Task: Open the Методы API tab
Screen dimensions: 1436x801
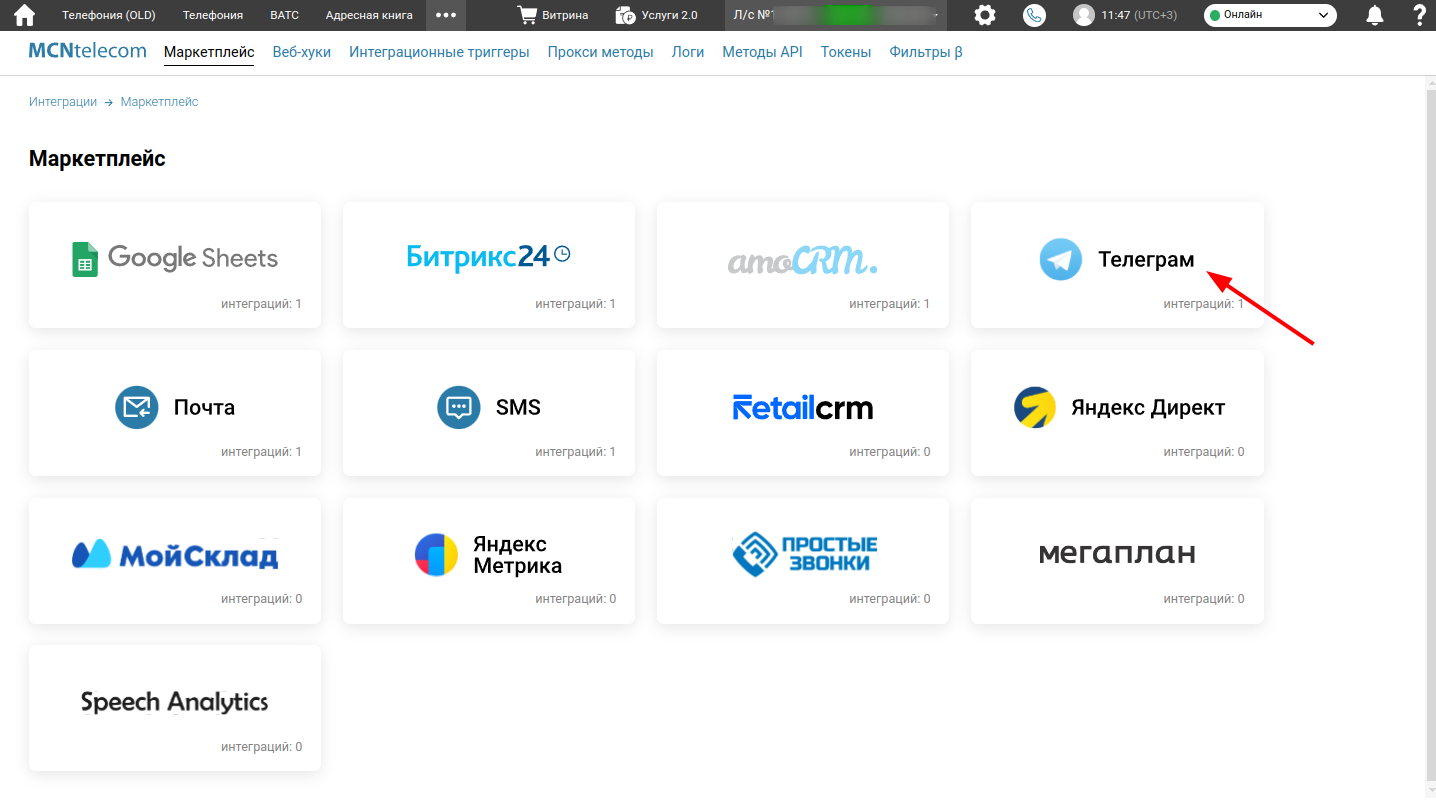Action: pyautogui.click(x=762, y=52)
